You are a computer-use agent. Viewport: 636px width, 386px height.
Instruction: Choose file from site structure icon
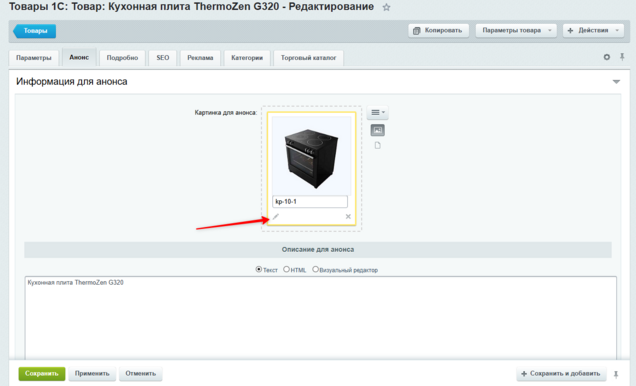[378, 145]
